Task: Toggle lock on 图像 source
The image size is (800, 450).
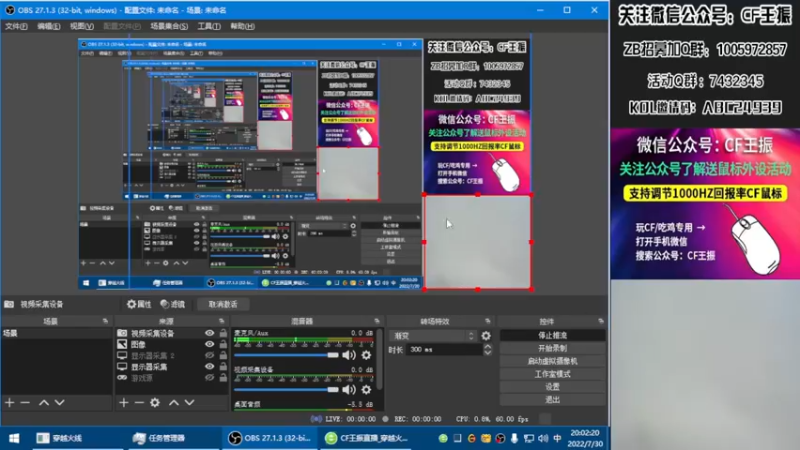Action: (x=223, y=344)
